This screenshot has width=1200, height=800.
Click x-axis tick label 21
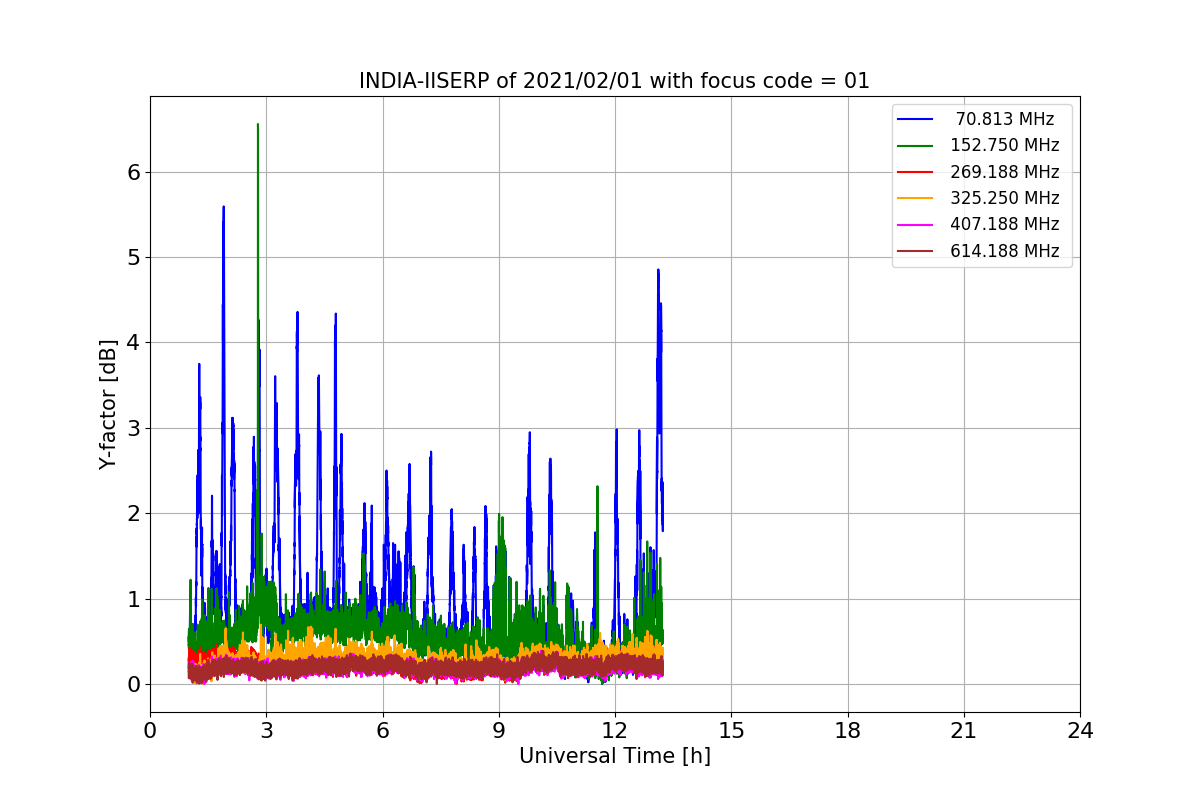pos(964,731)
